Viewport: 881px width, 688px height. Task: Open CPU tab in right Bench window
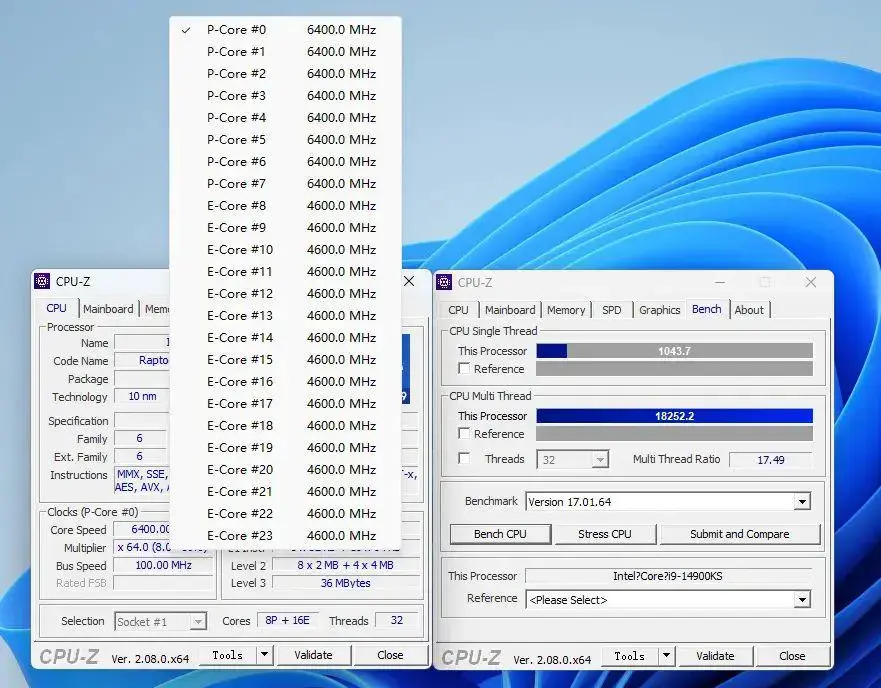[x=458, y=310]
